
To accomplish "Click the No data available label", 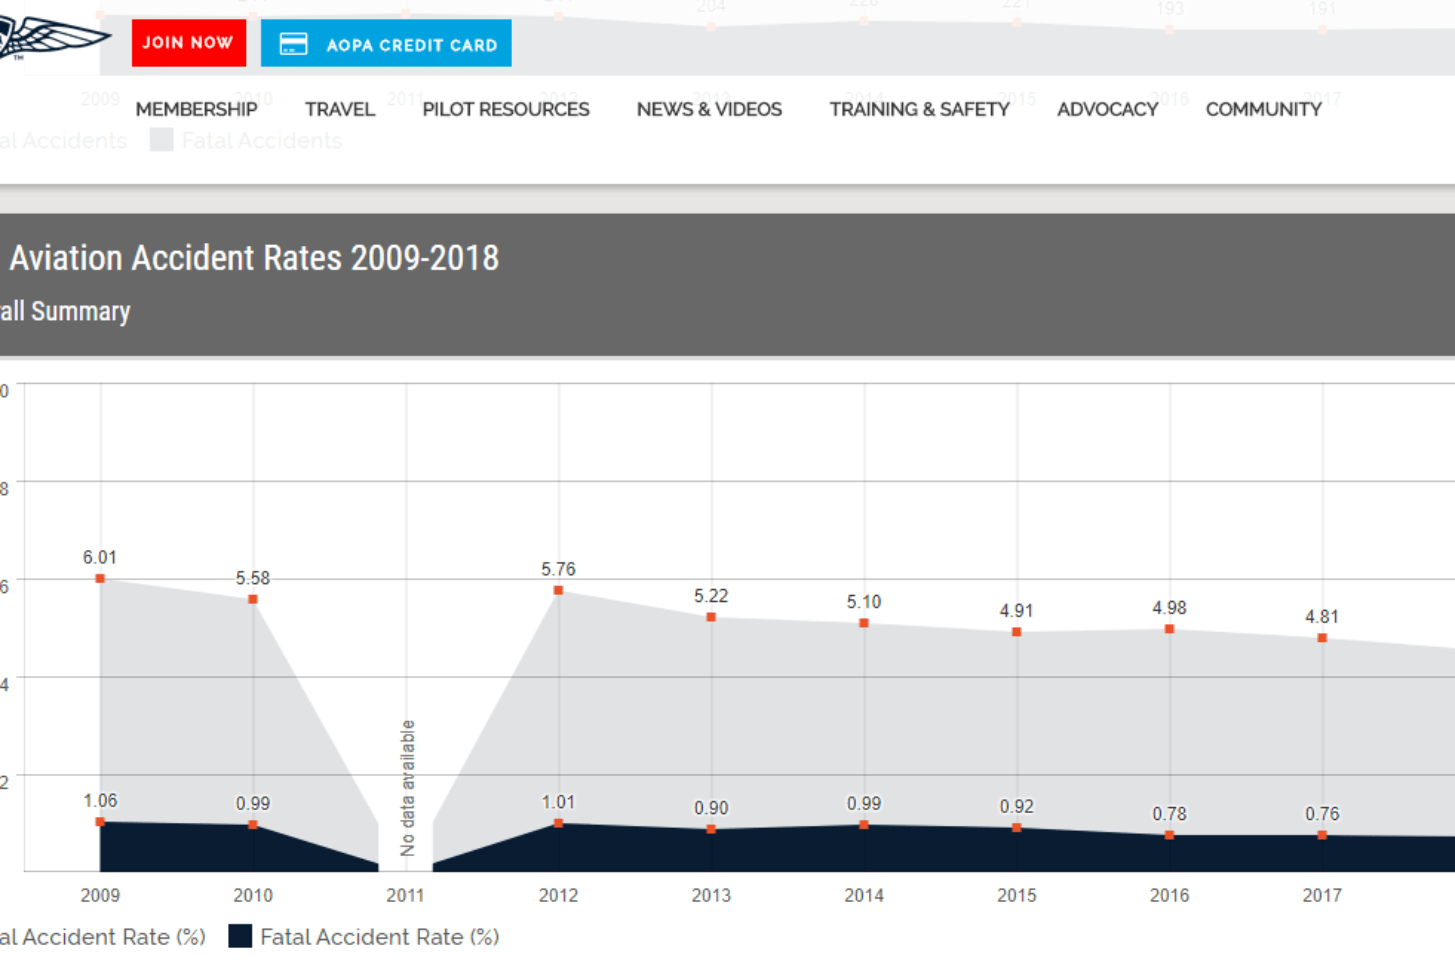I will 407,788.
